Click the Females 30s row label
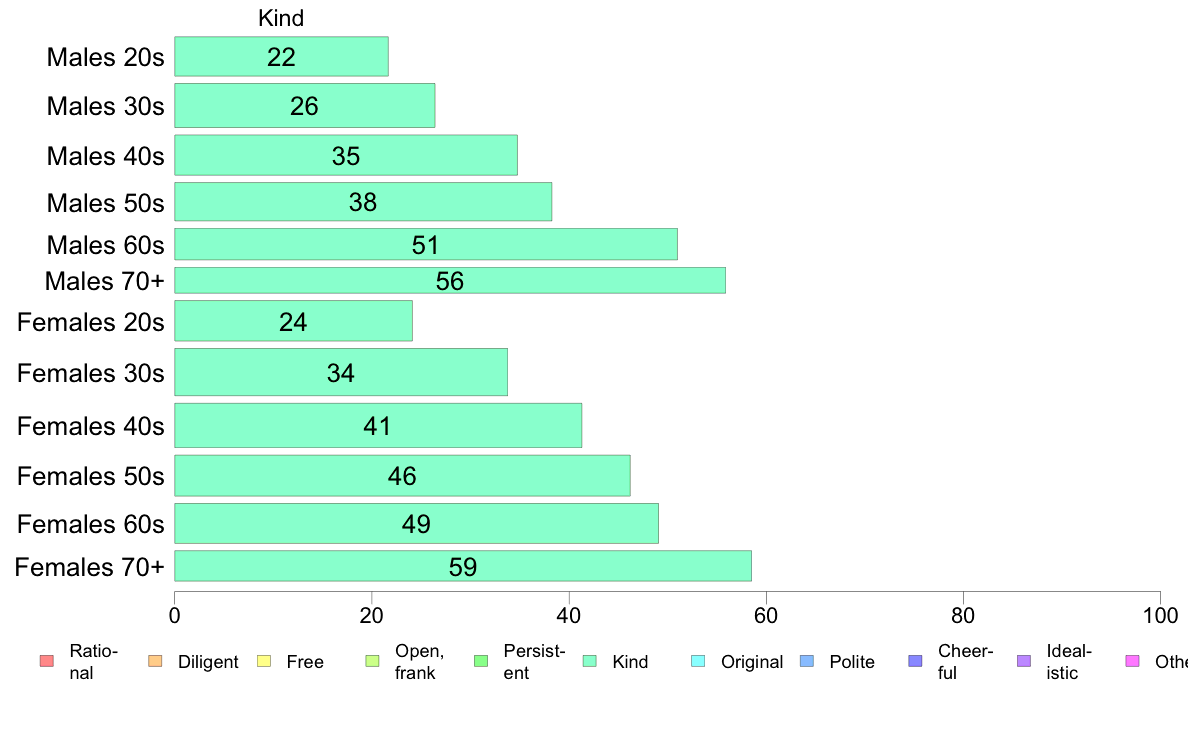This screenshot has height=736, width=1188. click(91, 373)
